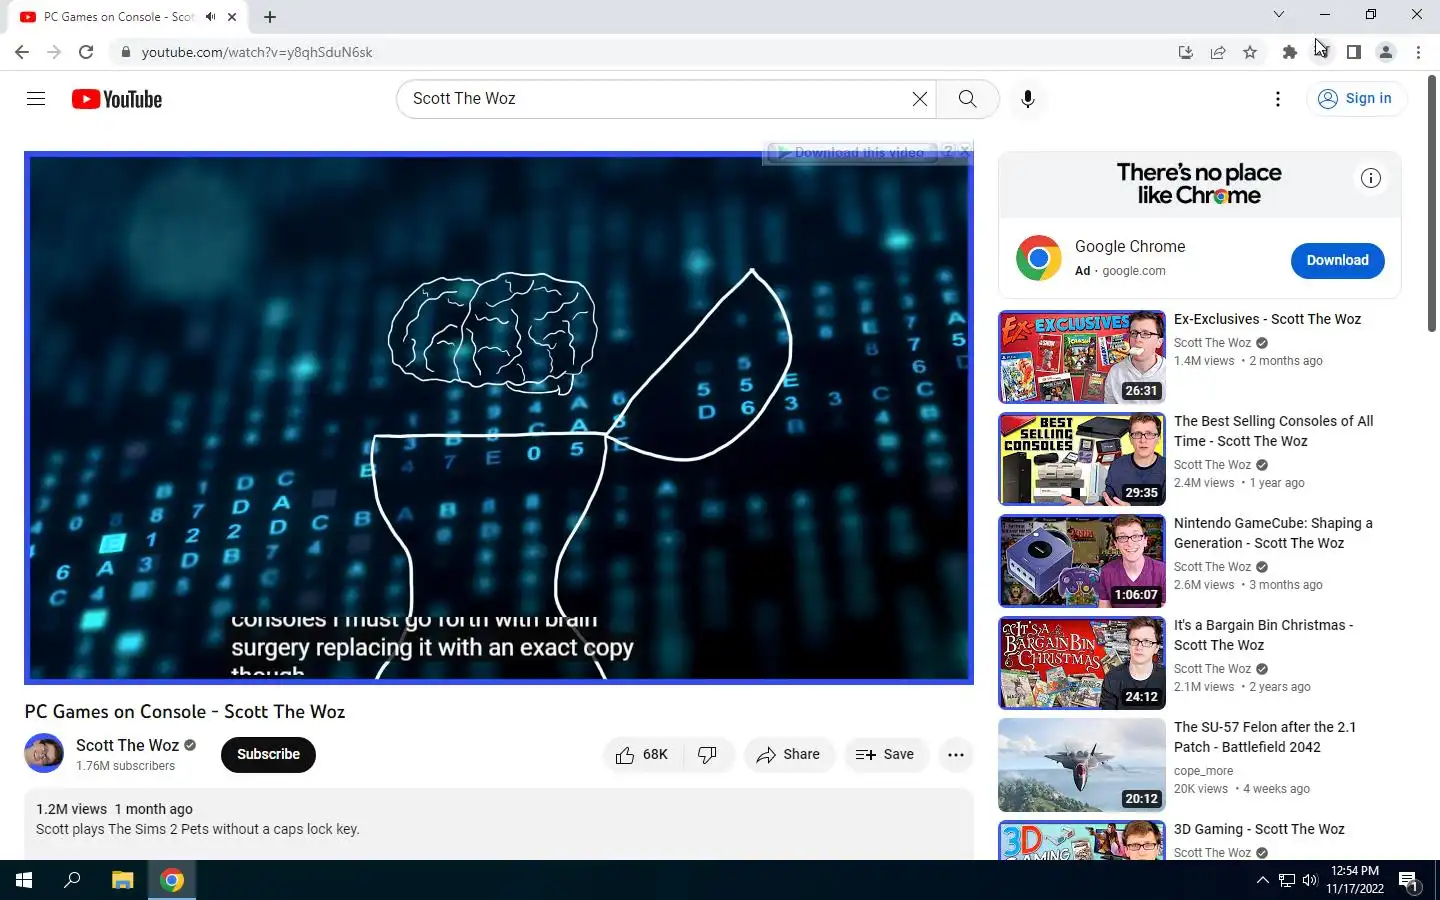The image size is (1440, 900).
Task: Reload the current page
Action: [x=86, y=52]
